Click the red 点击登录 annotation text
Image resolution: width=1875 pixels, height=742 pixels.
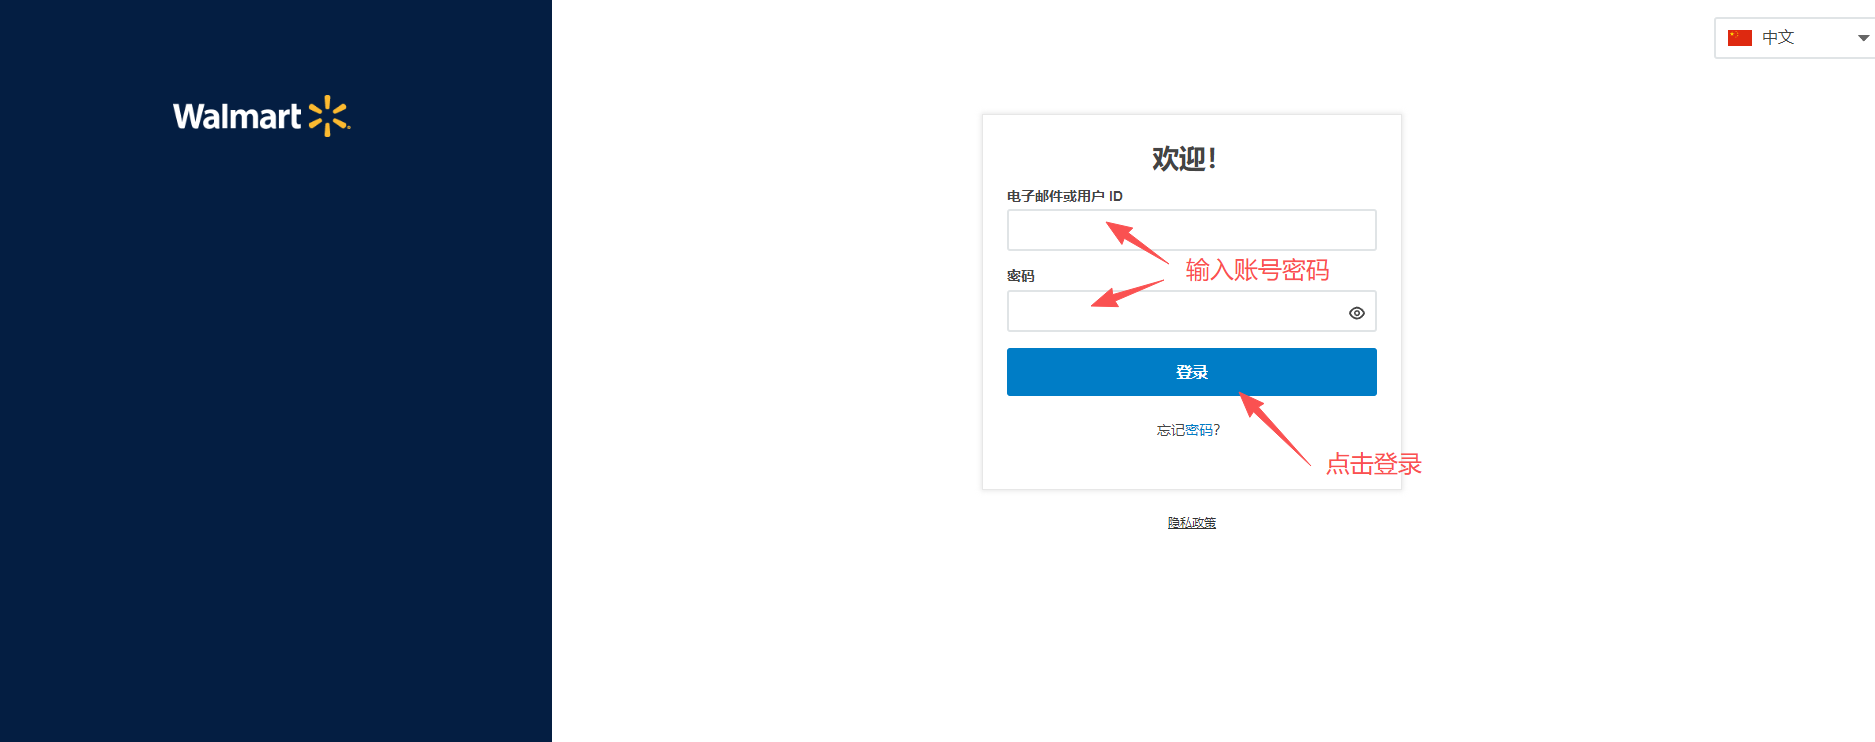click(1373, 464)
